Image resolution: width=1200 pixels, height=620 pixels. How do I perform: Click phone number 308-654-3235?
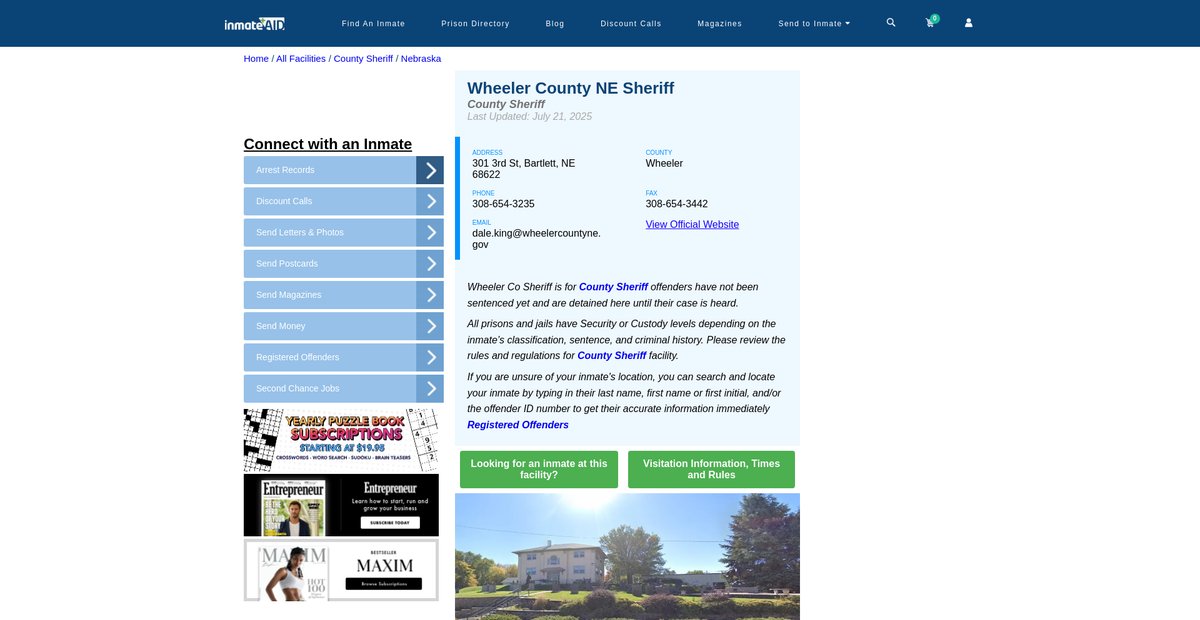[x=503, y=204]
